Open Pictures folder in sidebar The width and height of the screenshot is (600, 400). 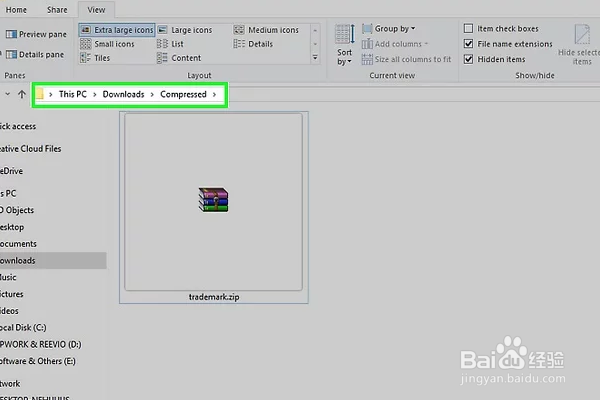[x=12, y=294]
